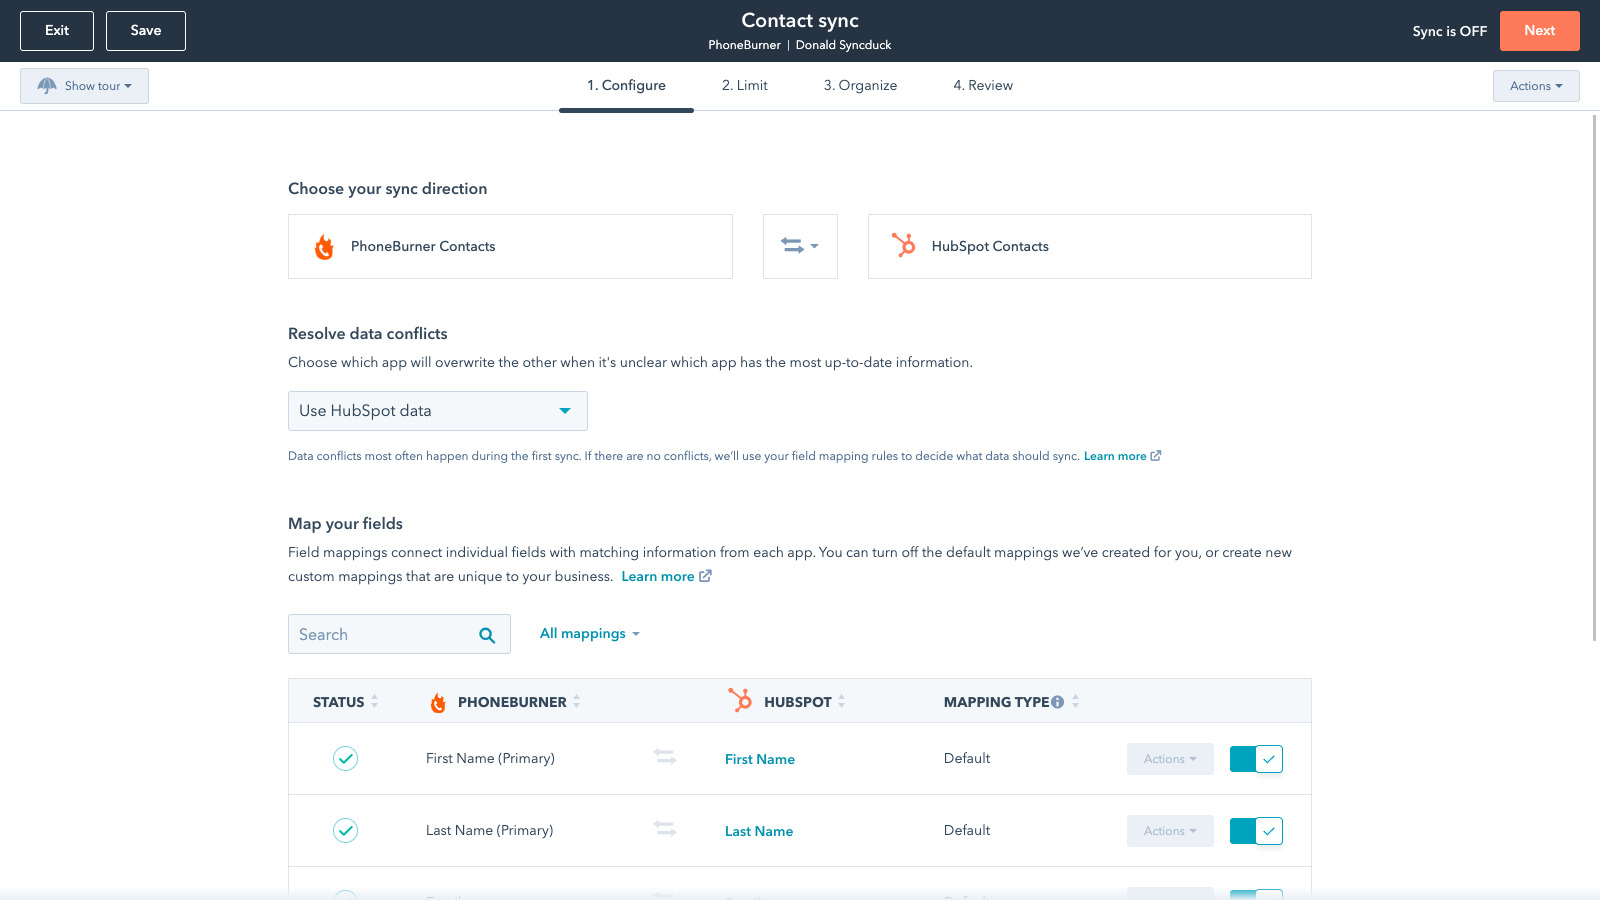
Task: Toggle off the First Name mapping
Action: tap(1256, 759)
